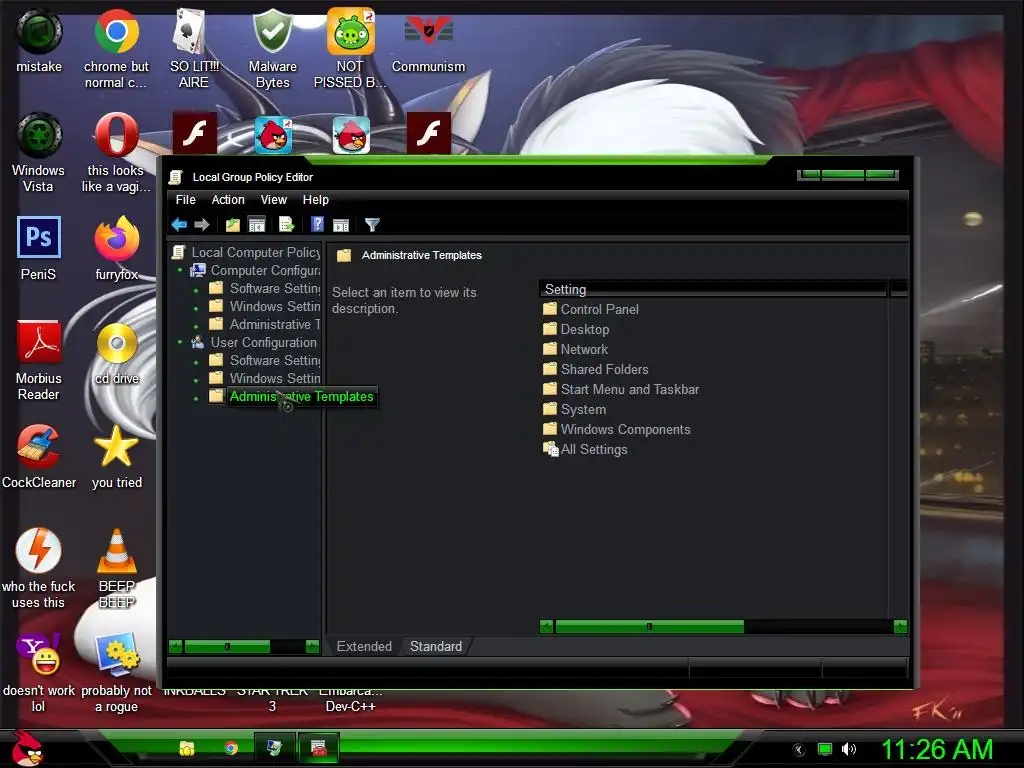Click the volume speaker tray icon
The image size is (1024, 768).
(x=848, y=750)
